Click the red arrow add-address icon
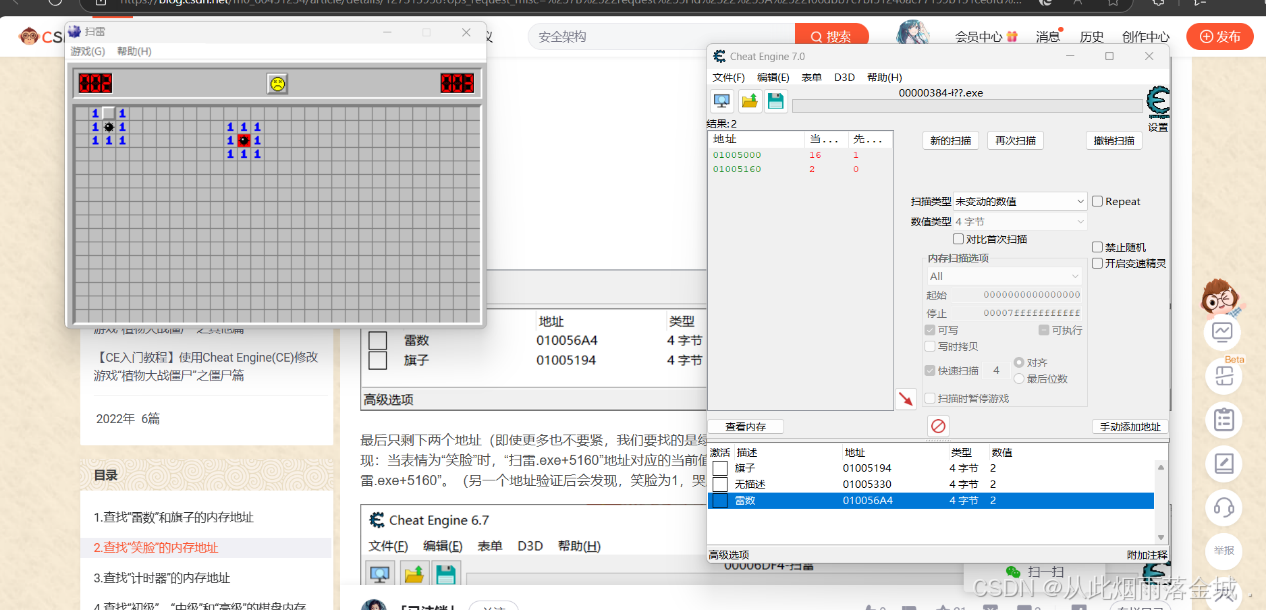The width and height of the screenshot is (1266, 610). pos(905,398)
